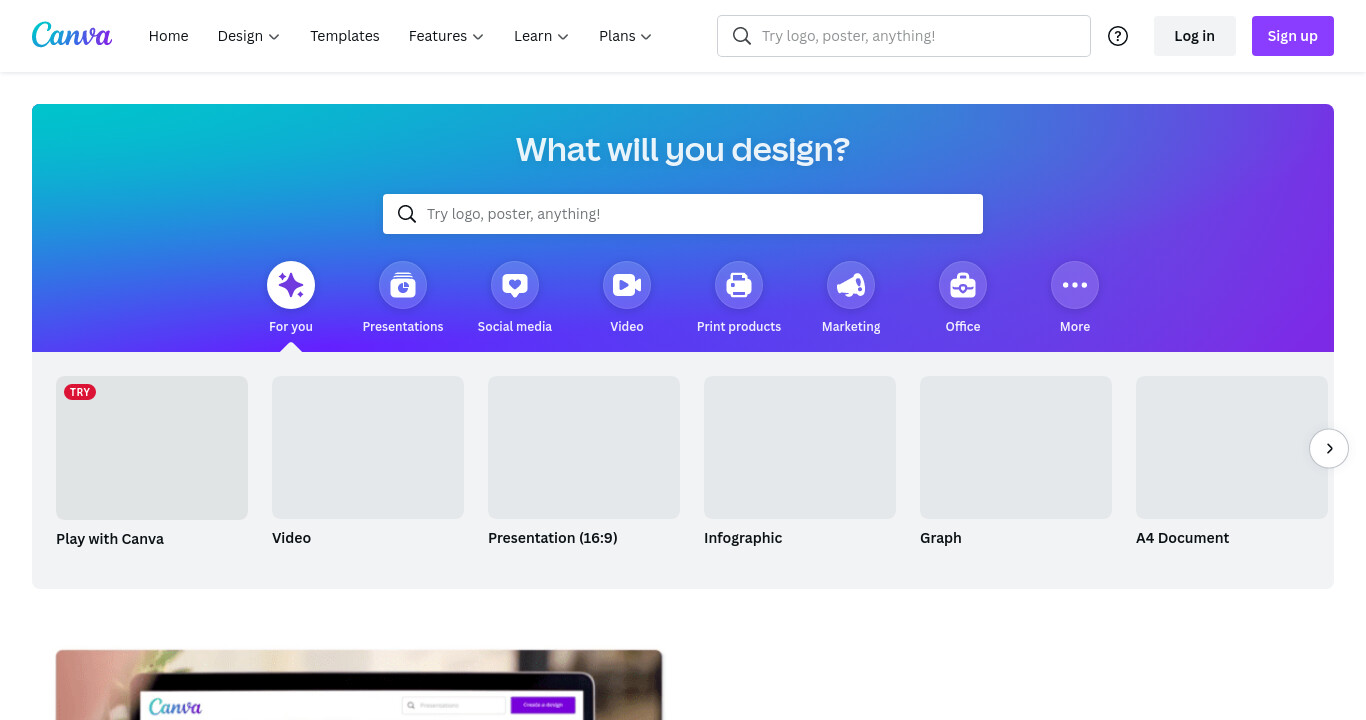Select the Video camera category icon
The image size is (1366, 720).
[x=627, y=286]
